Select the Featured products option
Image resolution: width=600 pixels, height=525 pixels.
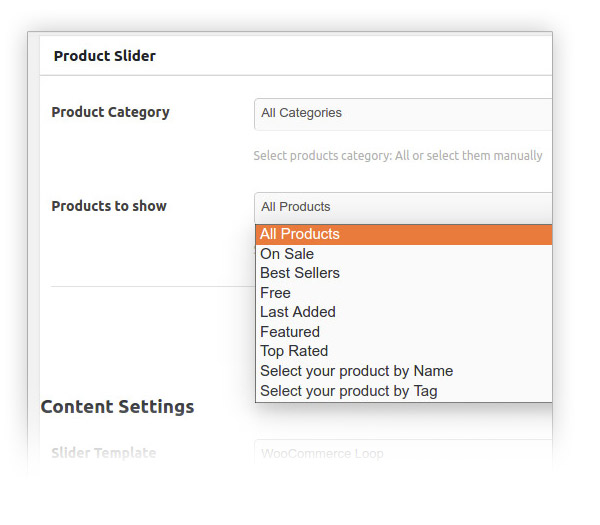[x=290, y=332]
